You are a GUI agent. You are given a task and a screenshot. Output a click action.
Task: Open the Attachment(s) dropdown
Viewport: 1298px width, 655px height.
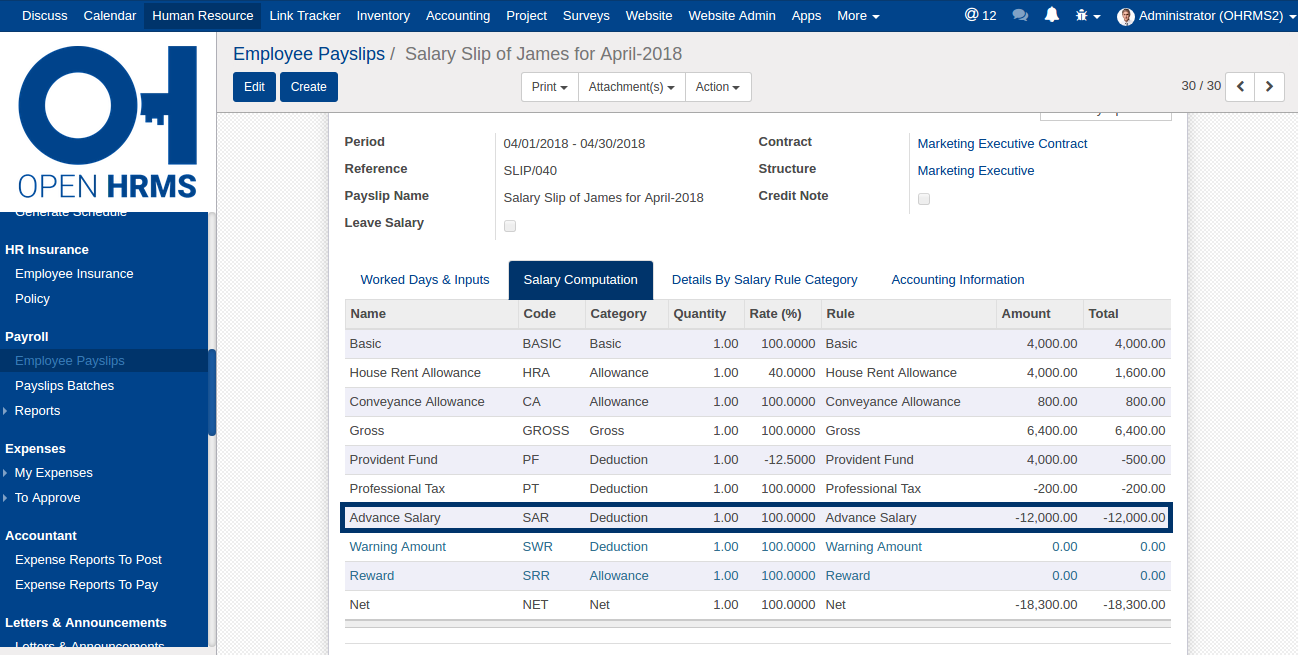coord(631,87)
